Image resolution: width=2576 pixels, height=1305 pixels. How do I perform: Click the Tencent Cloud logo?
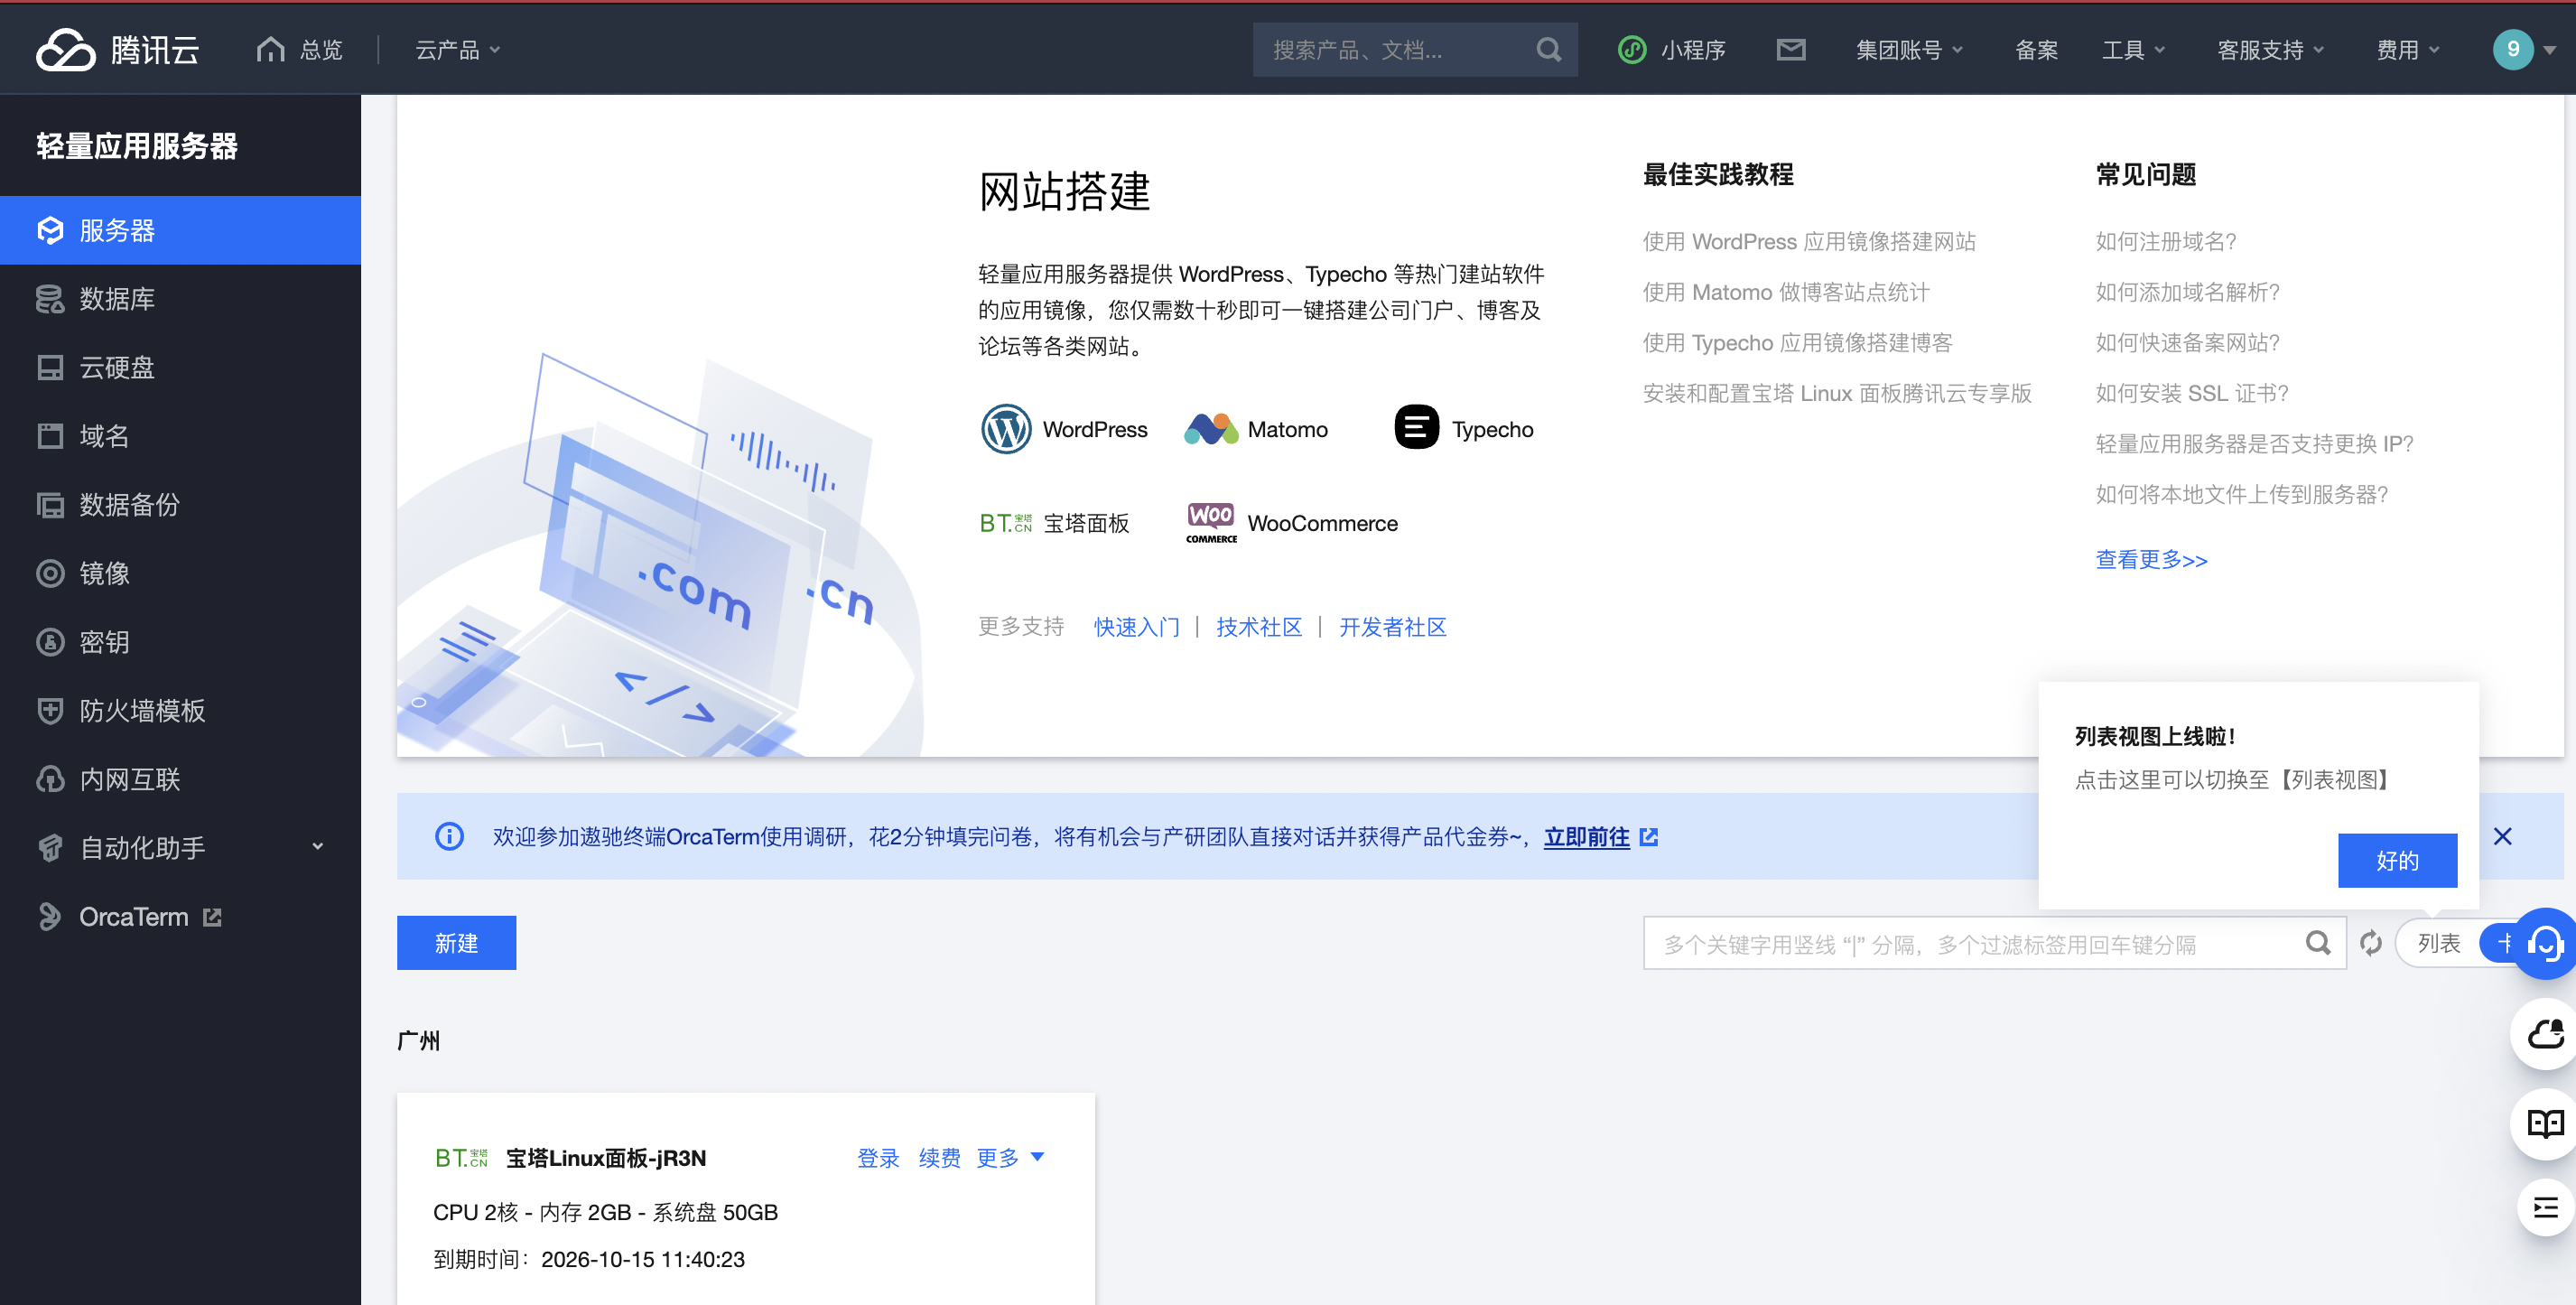click(118, 49)
